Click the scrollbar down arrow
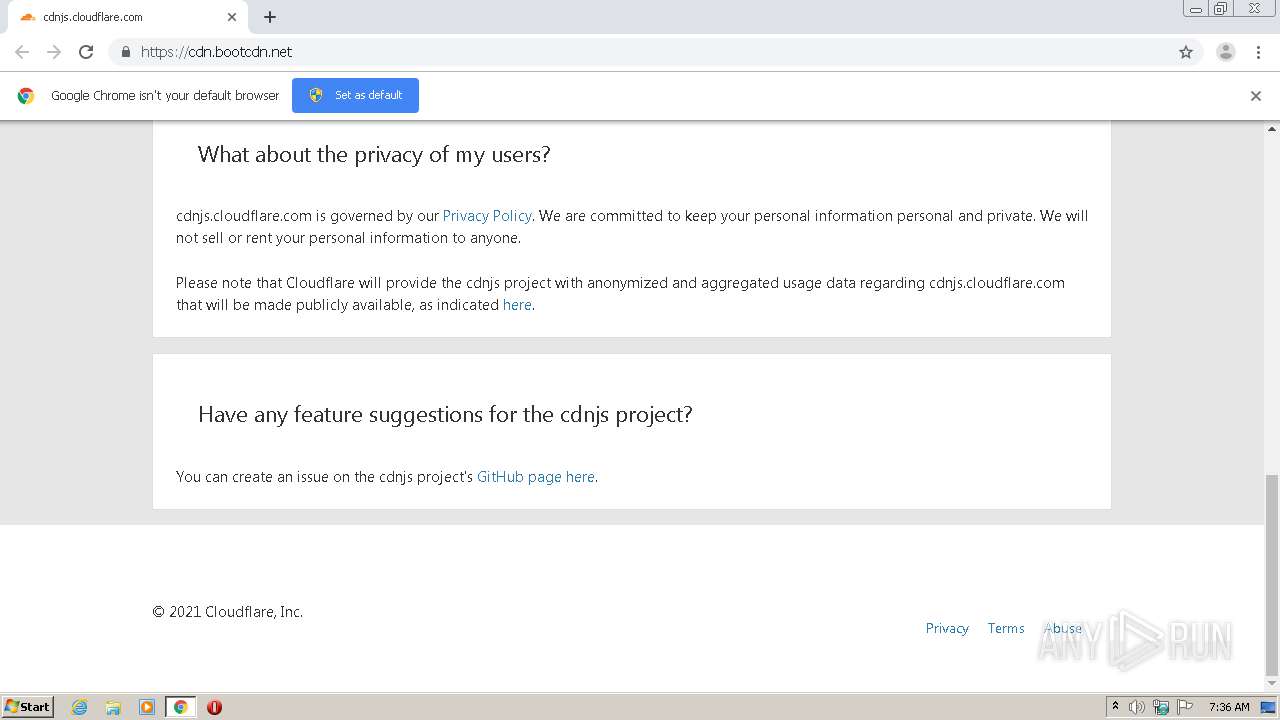 pos(1272,684)
